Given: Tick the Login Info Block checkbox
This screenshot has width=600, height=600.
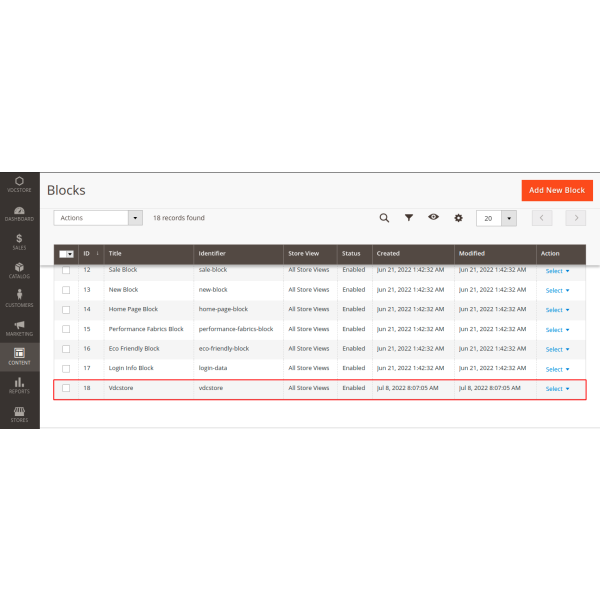Looking at the screenshot, I should point(66,368).
